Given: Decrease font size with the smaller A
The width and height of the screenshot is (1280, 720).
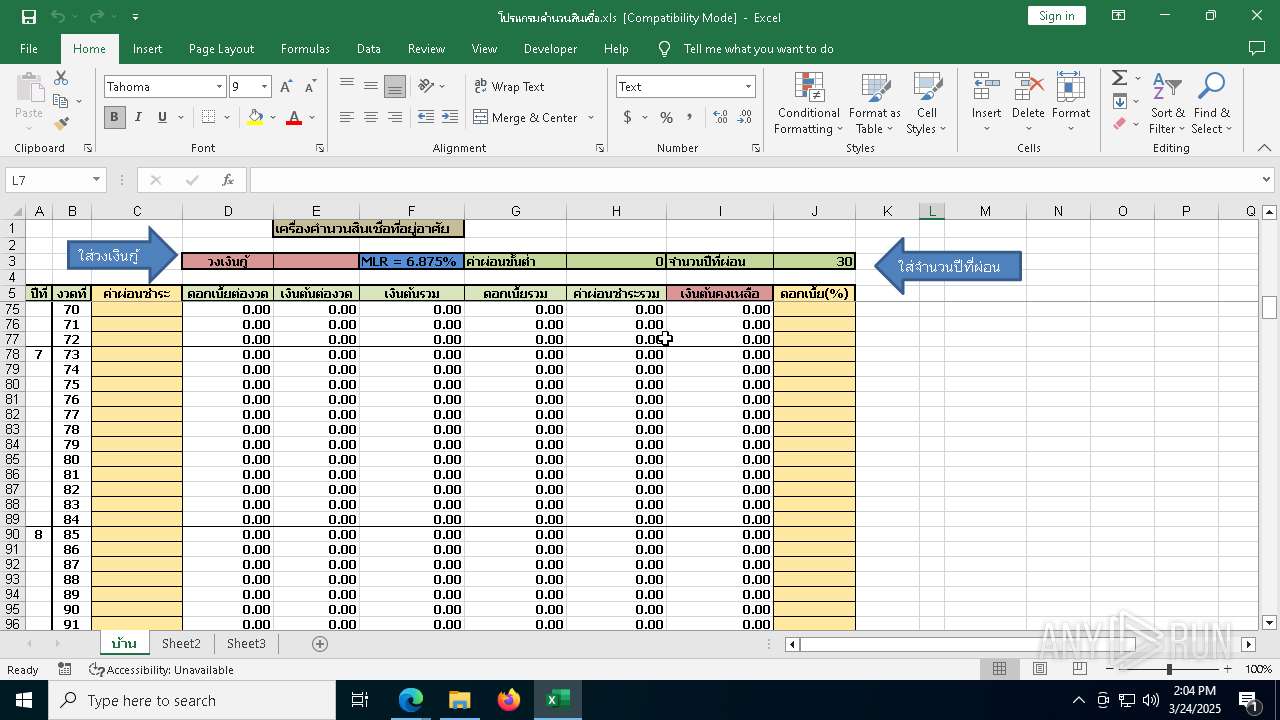Looking at the screenshot, I should [310, 87].
